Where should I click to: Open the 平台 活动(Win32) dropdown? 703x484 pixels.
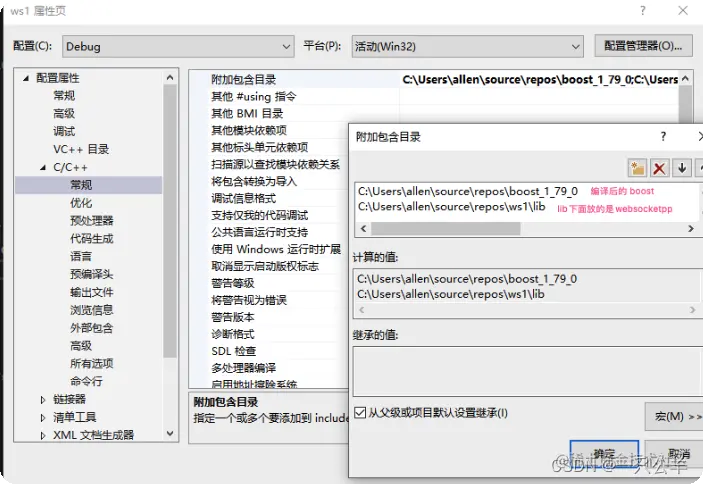click(x=468, y=47)
